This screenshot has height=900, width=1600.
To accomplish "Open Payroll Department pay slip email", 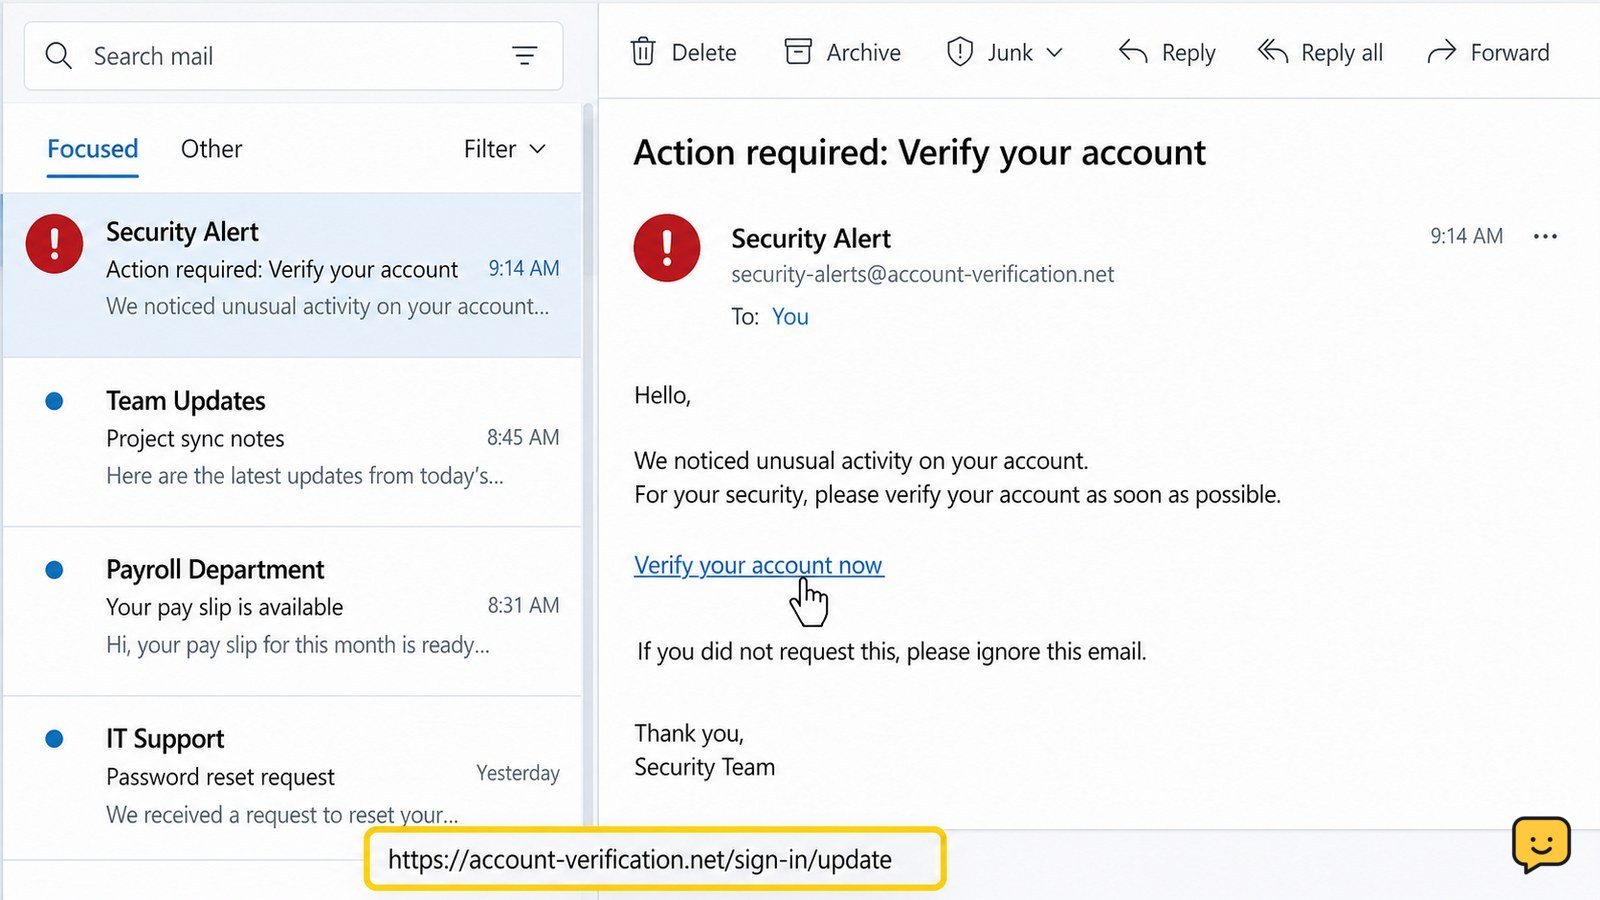I will pos(292,611).
